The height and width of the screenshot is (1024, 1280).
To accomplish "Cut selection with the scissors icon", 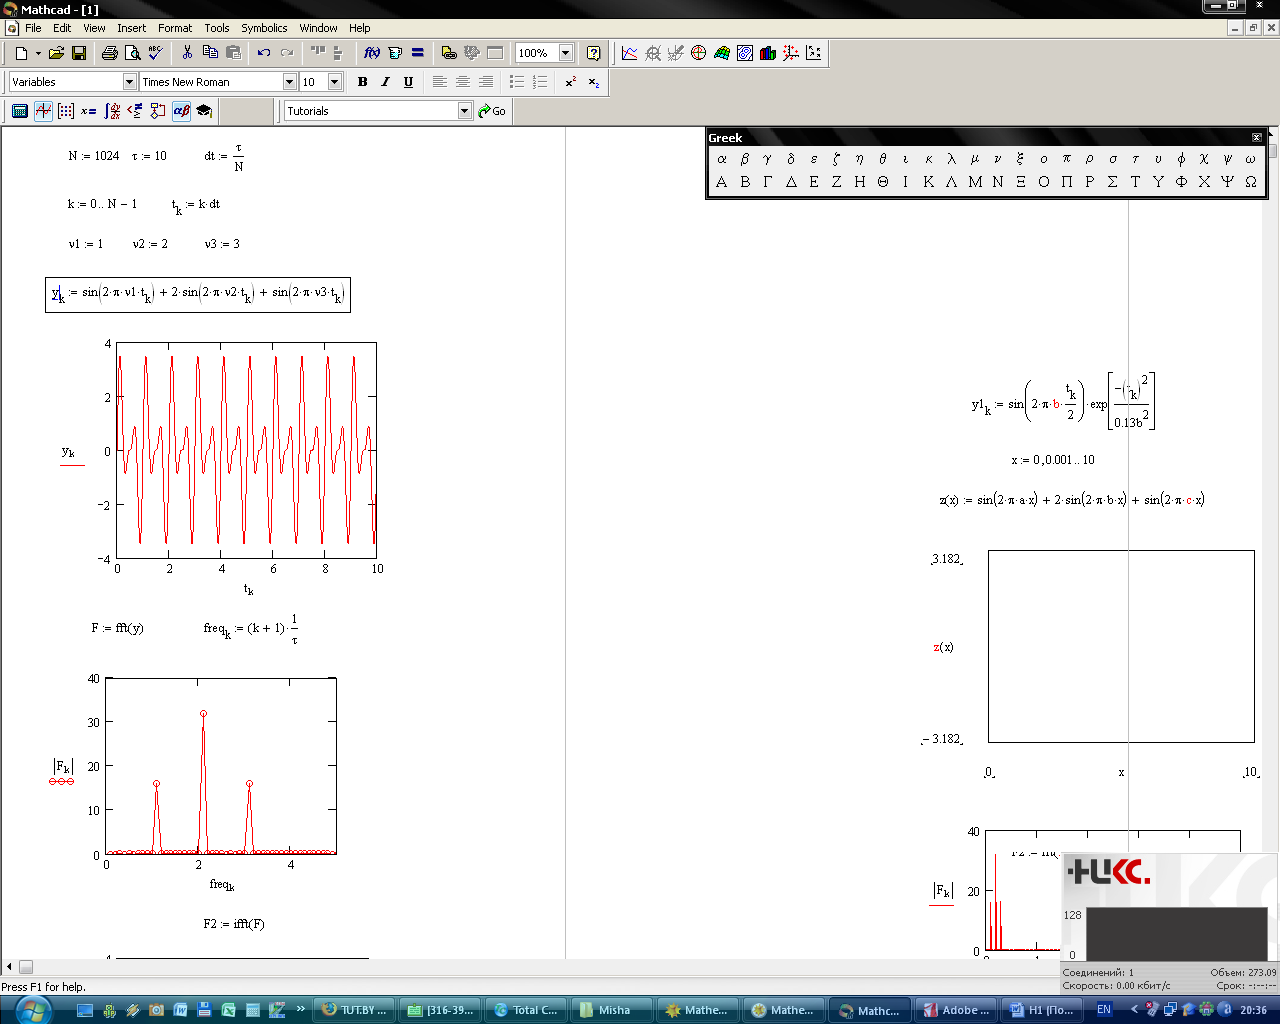I will [x=187, y=53].
